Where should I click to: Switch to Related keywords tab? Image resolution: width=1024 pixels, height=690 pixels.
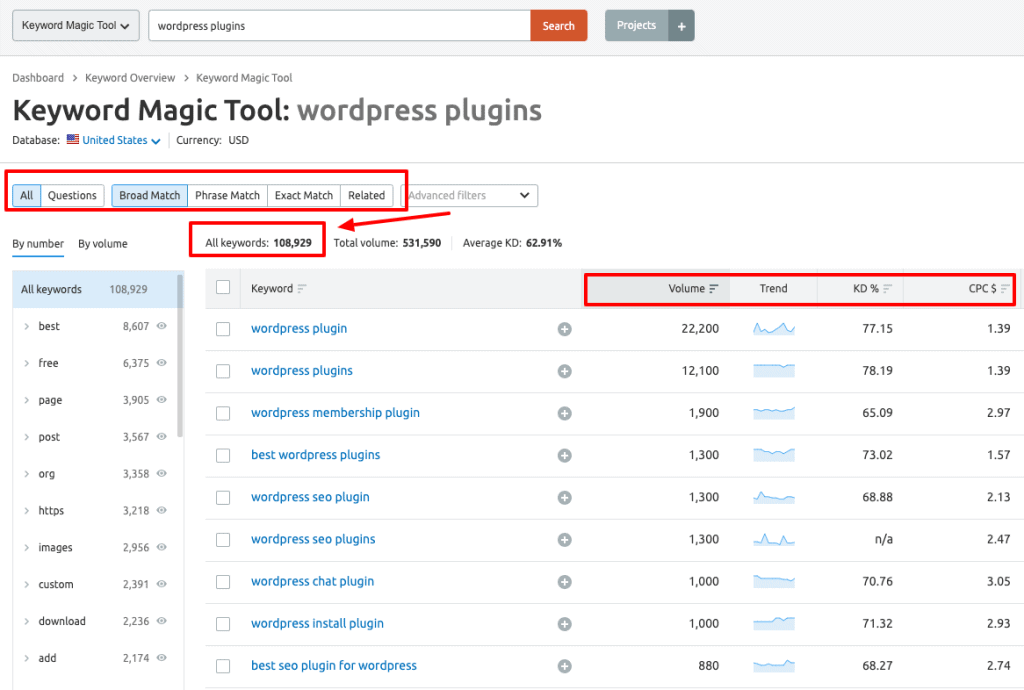(366, 195)
